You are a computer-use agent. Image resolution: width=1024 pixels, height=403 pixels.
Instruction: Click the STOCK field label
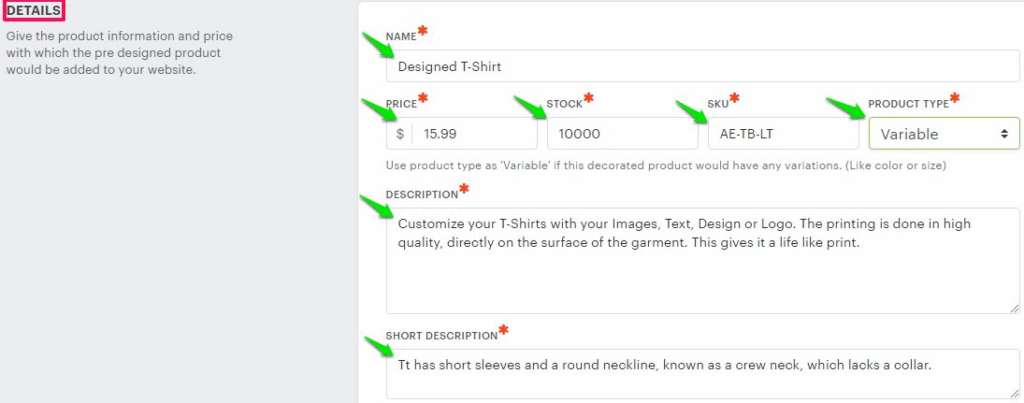(564, 104)
